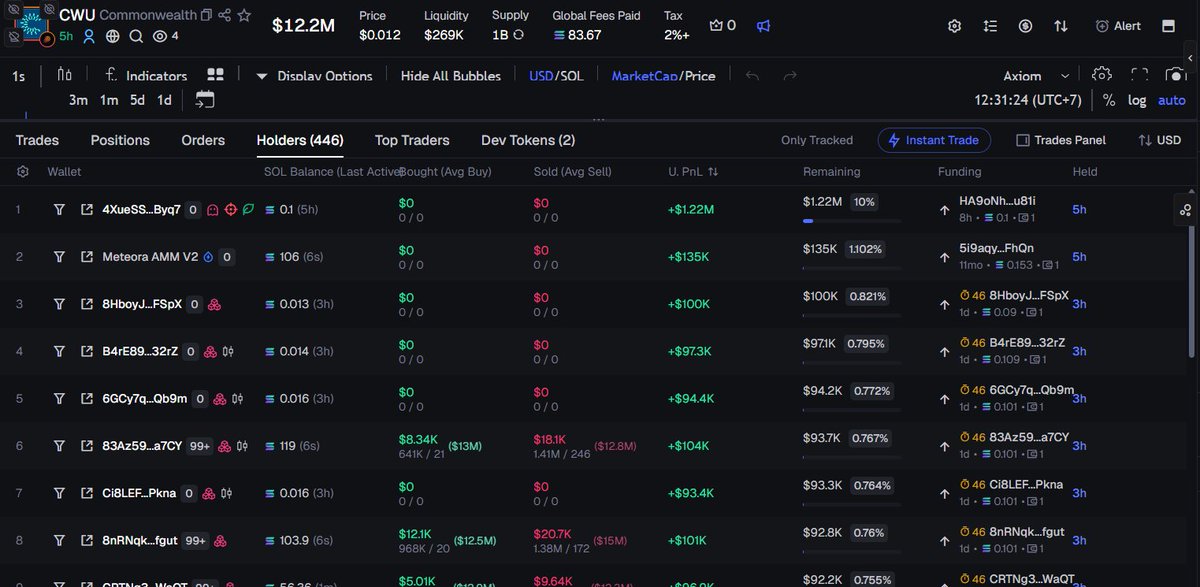Sort by U. PnL column
1200x587 pixels.
[x=693, y=172]
